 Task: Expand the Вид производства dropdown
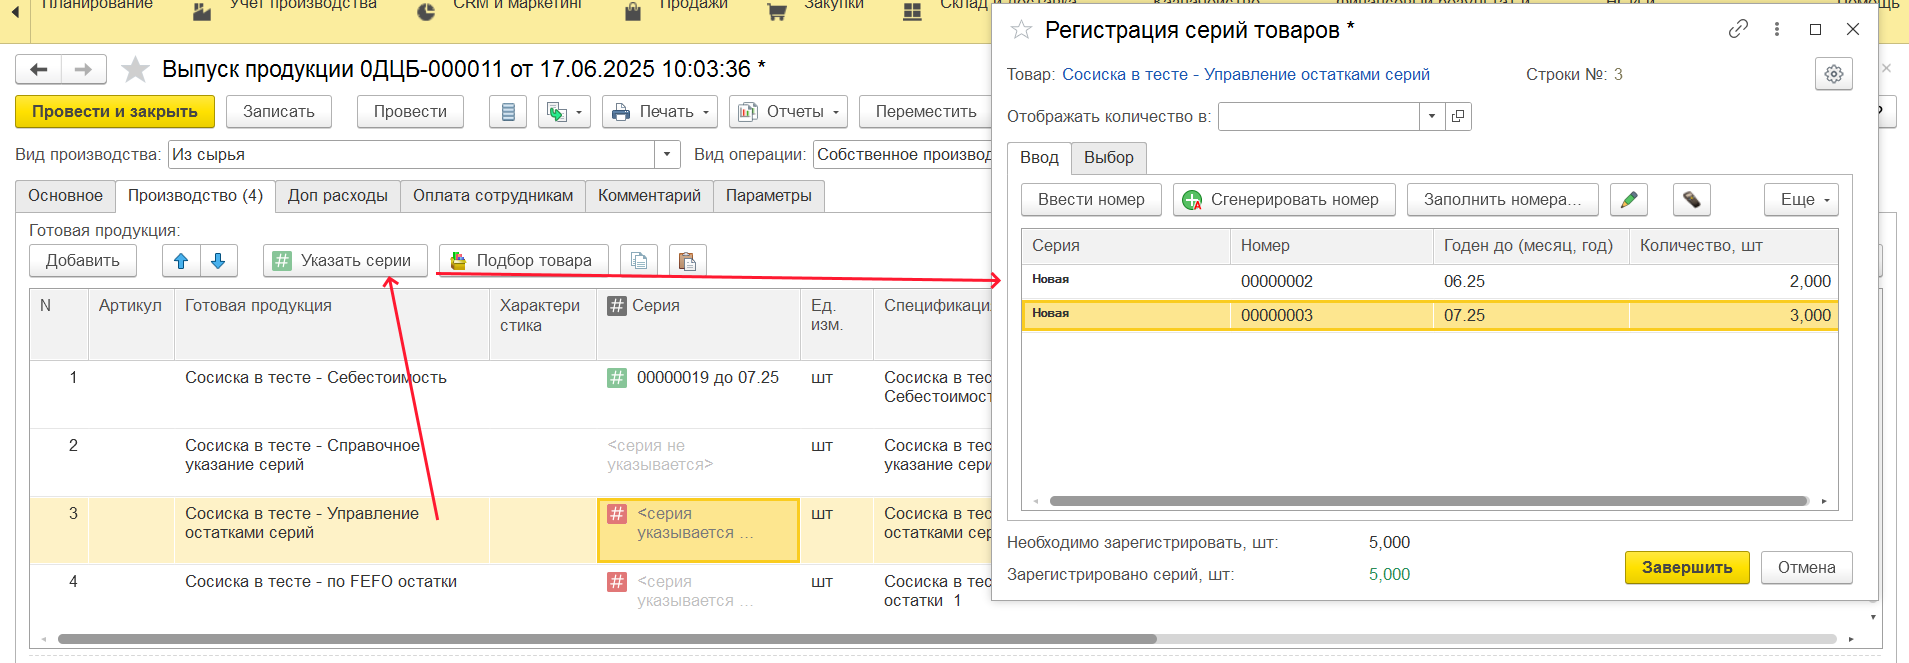pos(667,155)
